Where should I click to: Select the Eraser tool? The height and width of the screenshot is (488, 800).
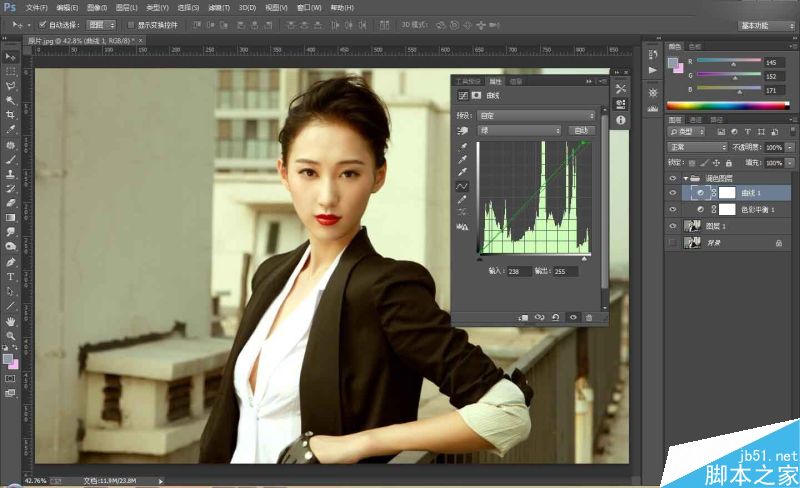pos(10,203)
